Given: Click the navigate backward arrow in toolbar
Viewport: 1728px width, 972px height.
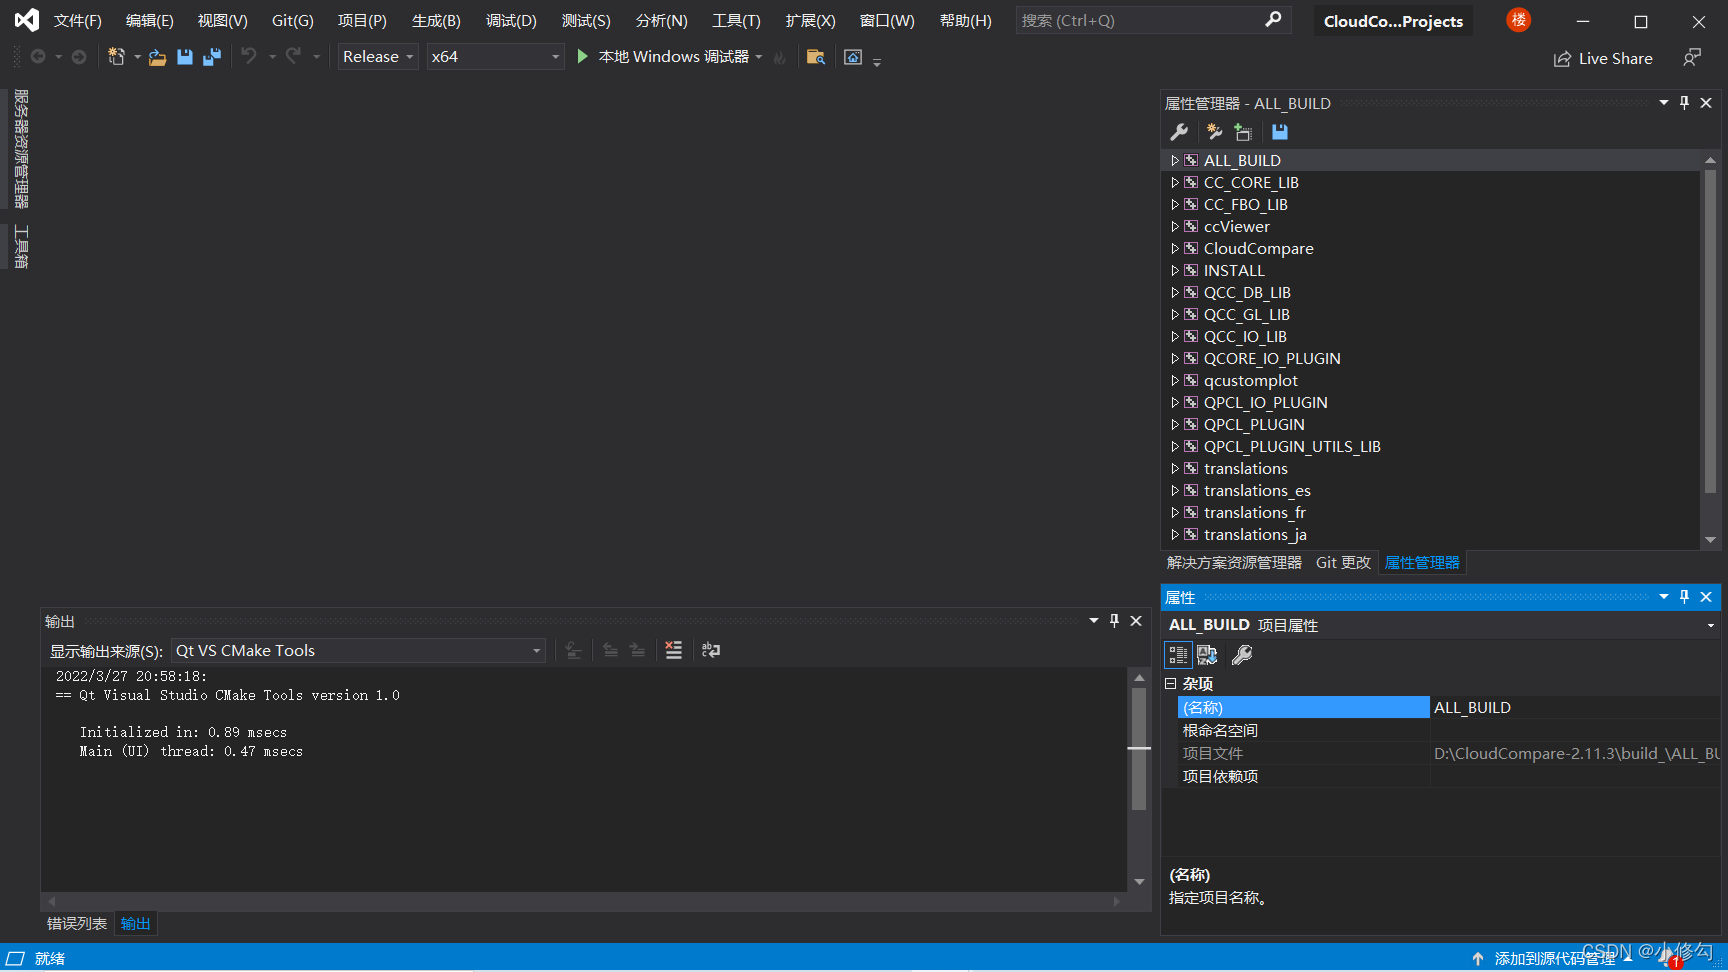Looking at the screenshot, I should point(38,57).
